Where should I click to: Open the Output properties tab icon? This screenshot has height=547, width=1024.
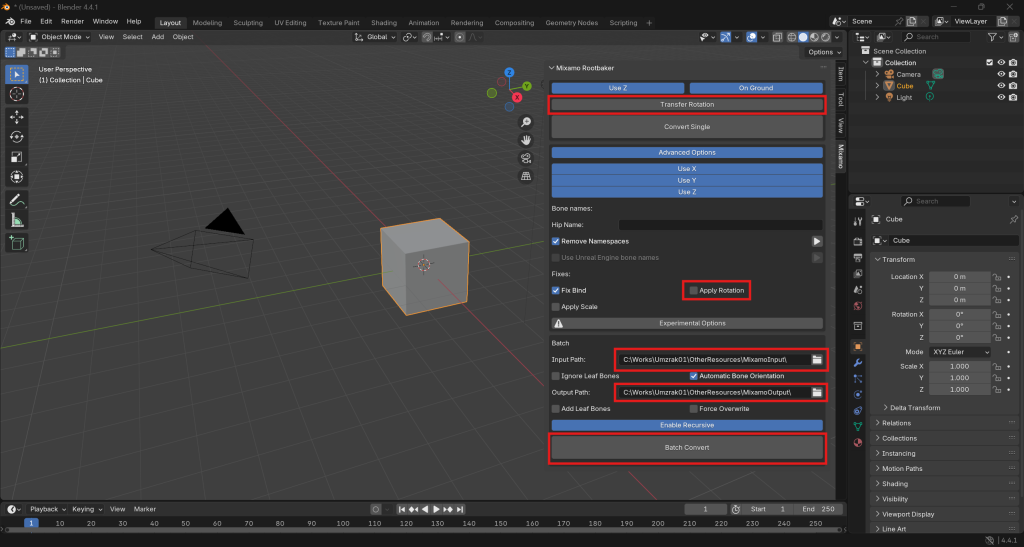tap(858, 258)
